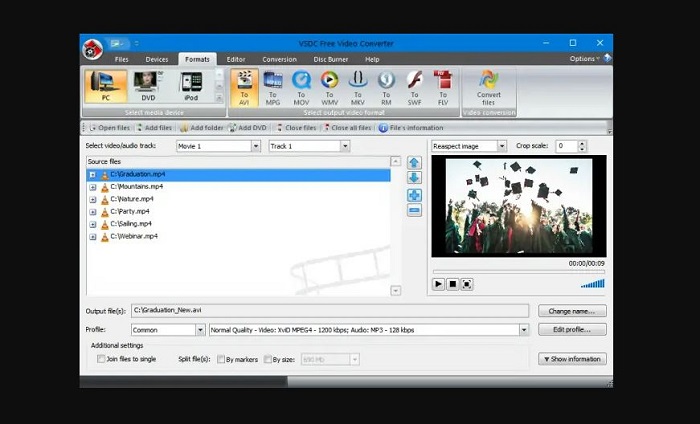Screen dimensions: 700x424
Task: Click the preview playback seek bar
Action: (518, 271)
